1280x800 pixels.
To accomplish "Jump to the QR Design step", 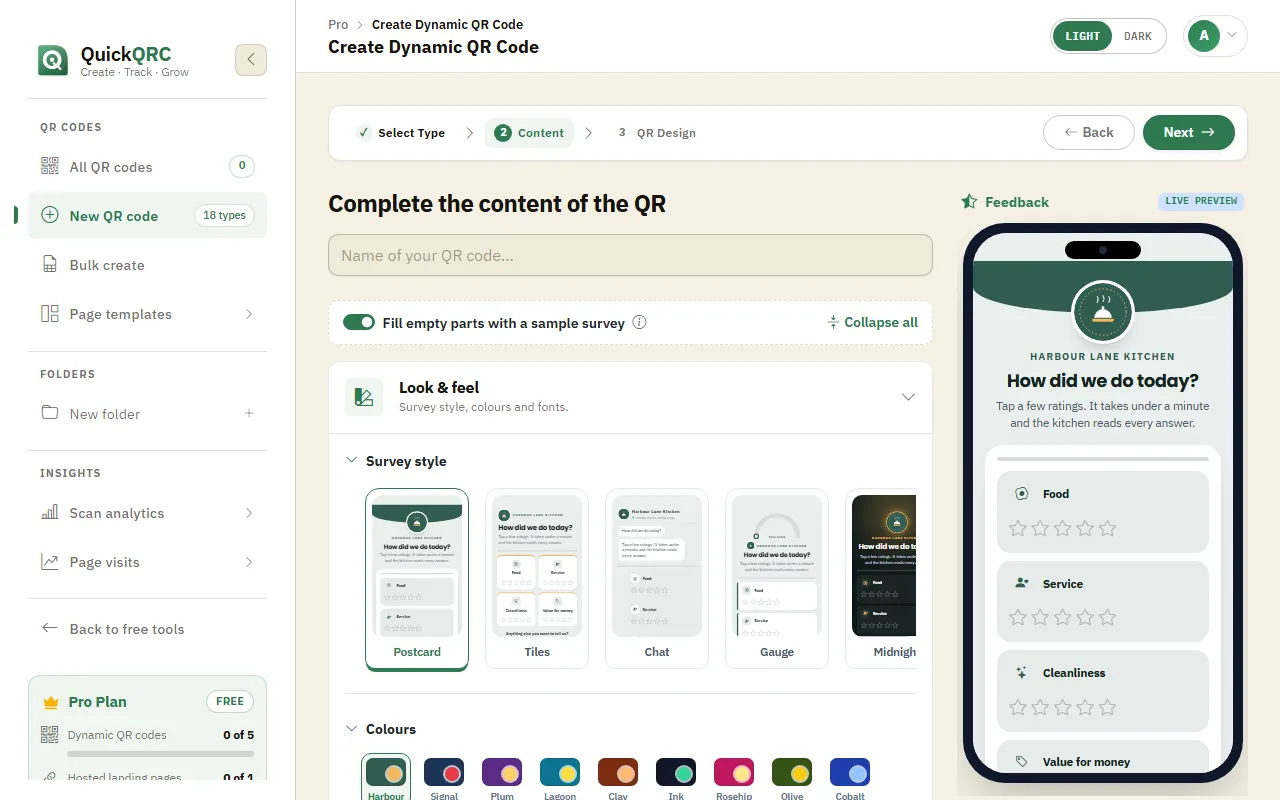I will (656, 133).
